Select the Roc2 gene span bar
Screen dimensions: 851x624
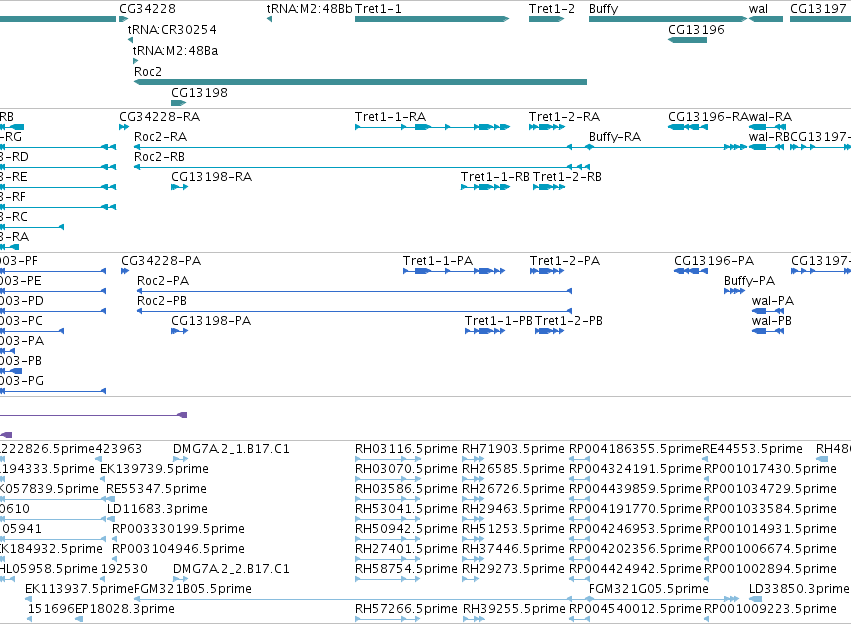tap(360, 82)
